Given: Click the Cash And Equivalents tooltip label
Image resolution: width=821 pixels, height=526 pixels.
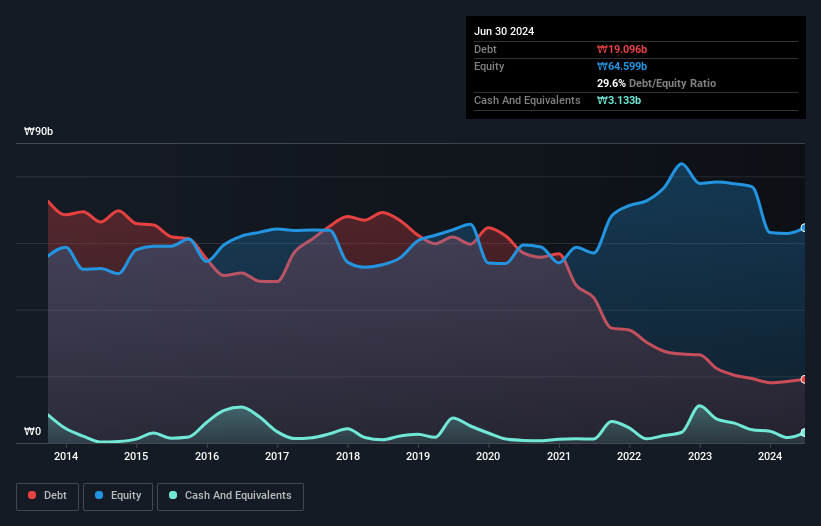Looking at the screenshot, I should click(x=527, y=100).
